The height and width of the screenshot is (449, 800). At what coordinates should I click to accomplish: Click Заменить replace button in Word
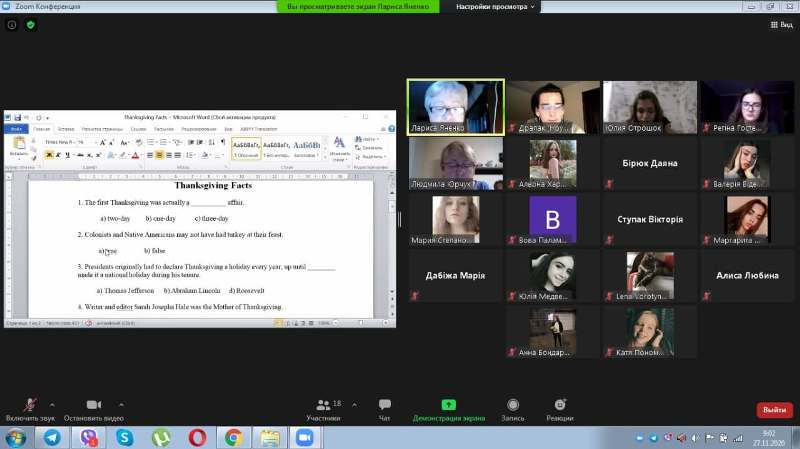(369, 147)
